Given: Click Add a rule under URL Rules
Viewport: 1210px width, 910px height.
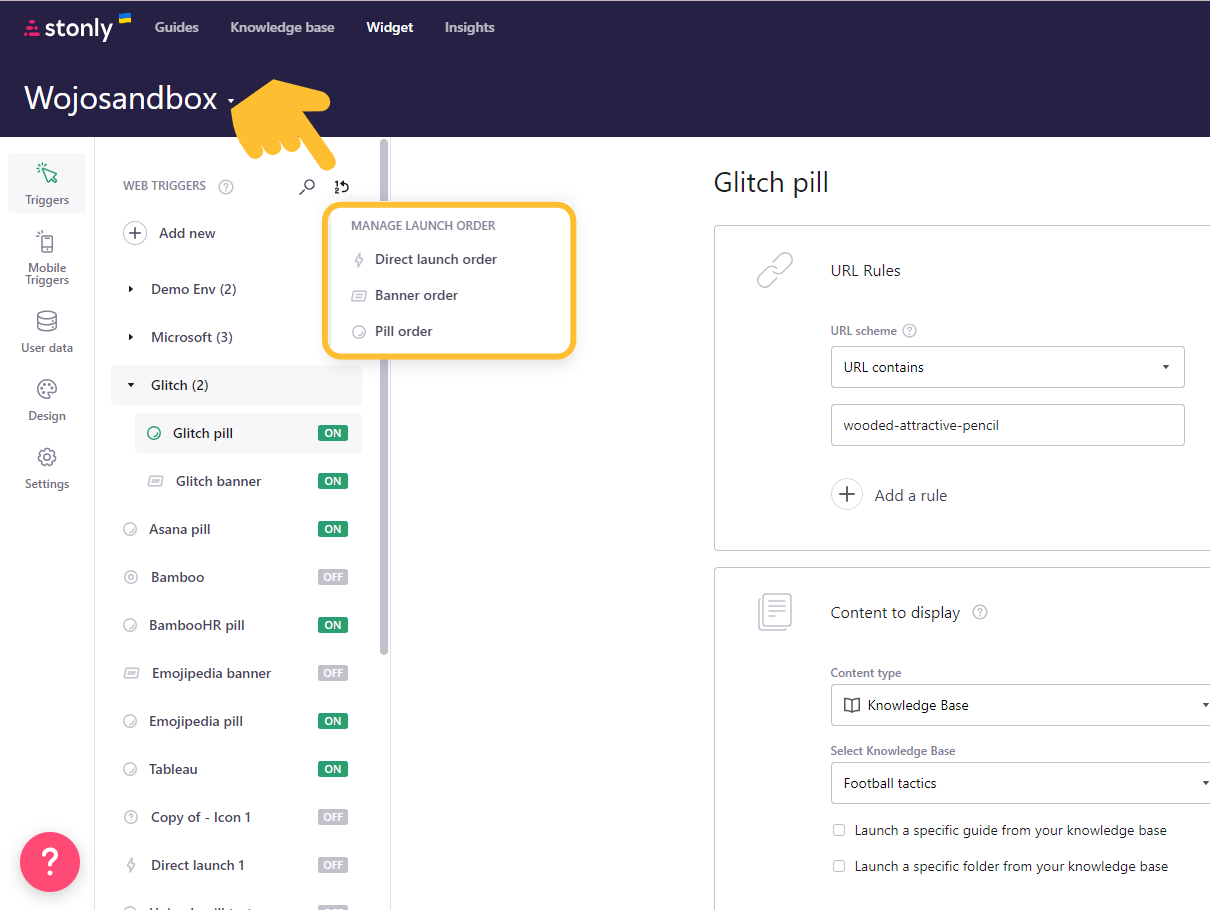Looking at the screenshot, I should point(889,494).
